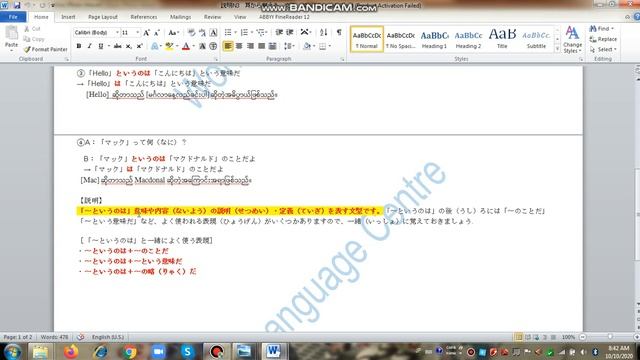
Task: Click Increase Indent icon
Action: (x=290, y=33)
